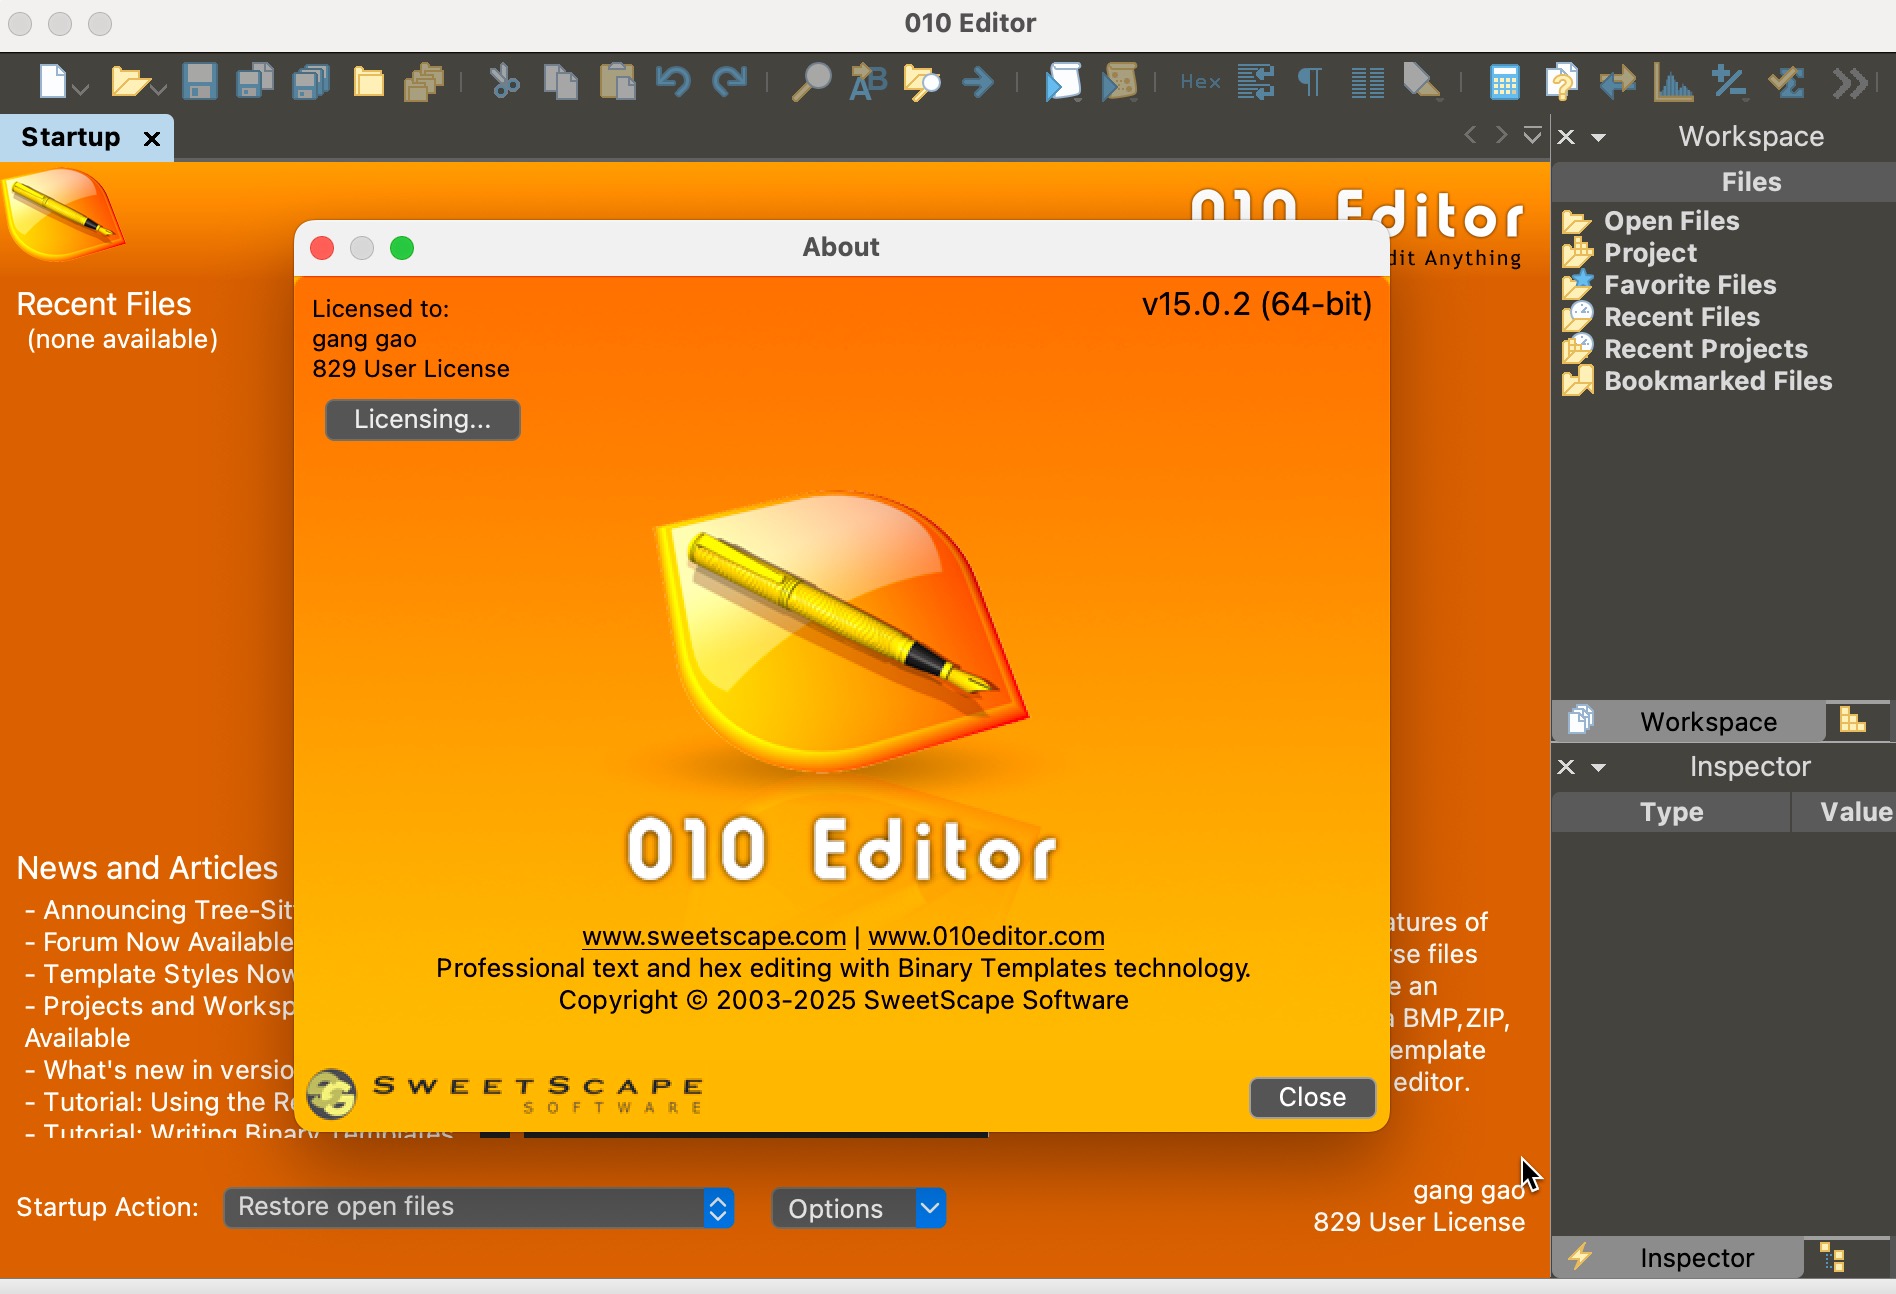Click the Undo arrow icon
The width and height of the screenshot is (1896, 1294).
[x=673, y=81]
